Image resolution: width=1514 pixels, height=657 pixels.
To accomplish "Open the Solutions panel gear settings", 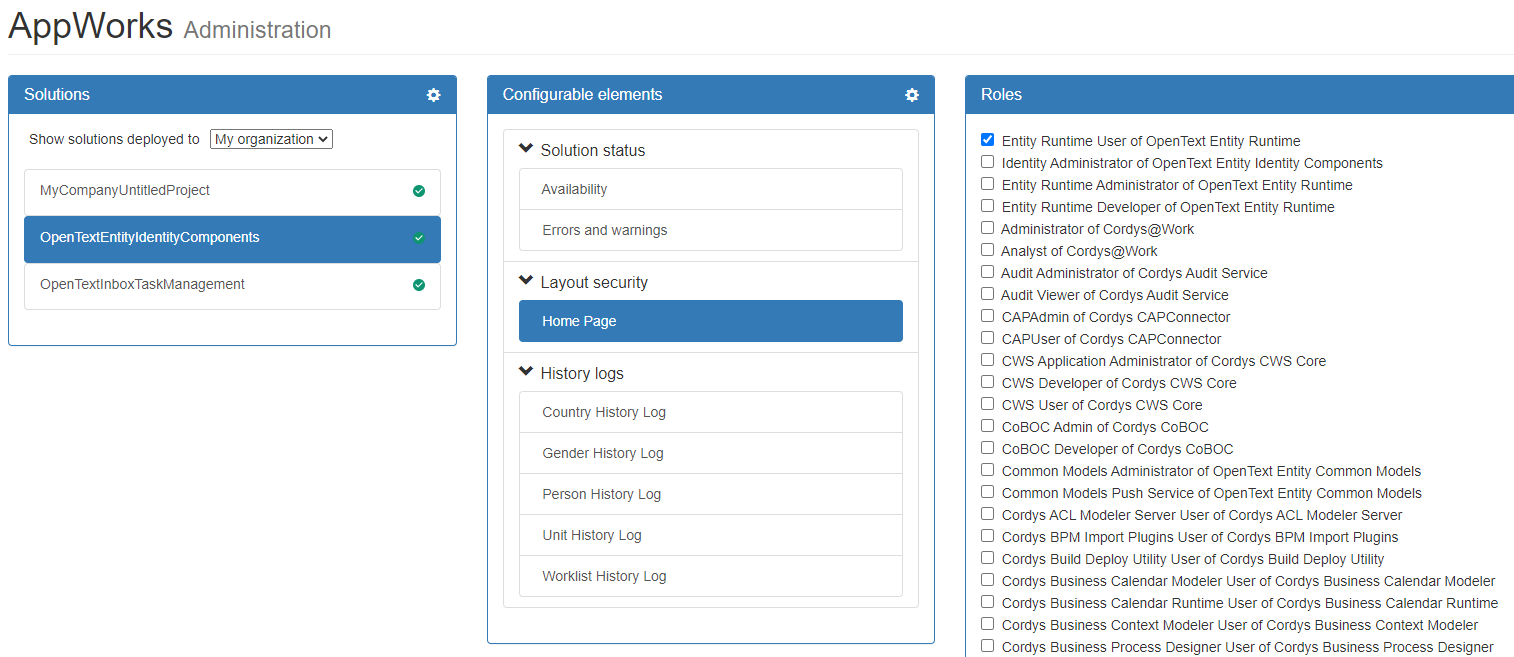I will point(433,95).
